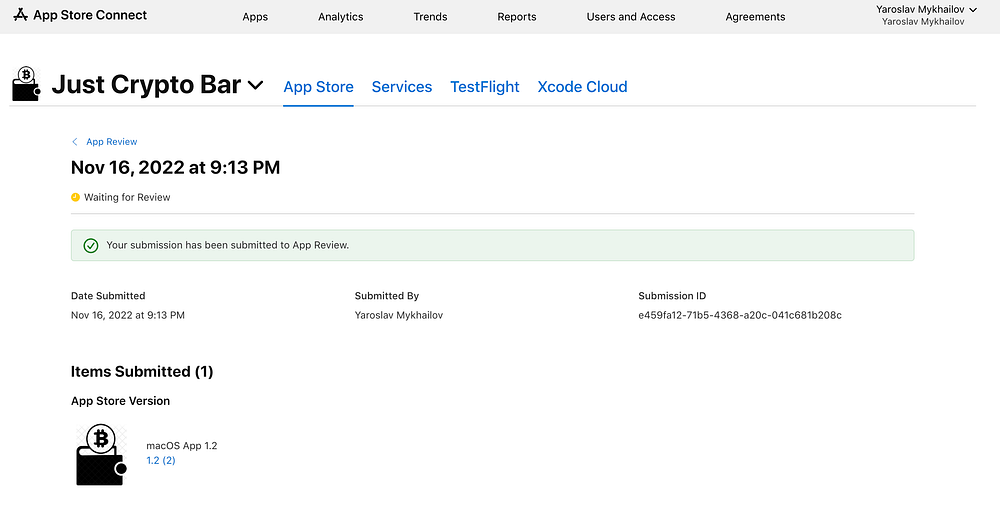Switch to the TestFlight tab
This screenshot has height=520, width=1000.
[485, 87]
